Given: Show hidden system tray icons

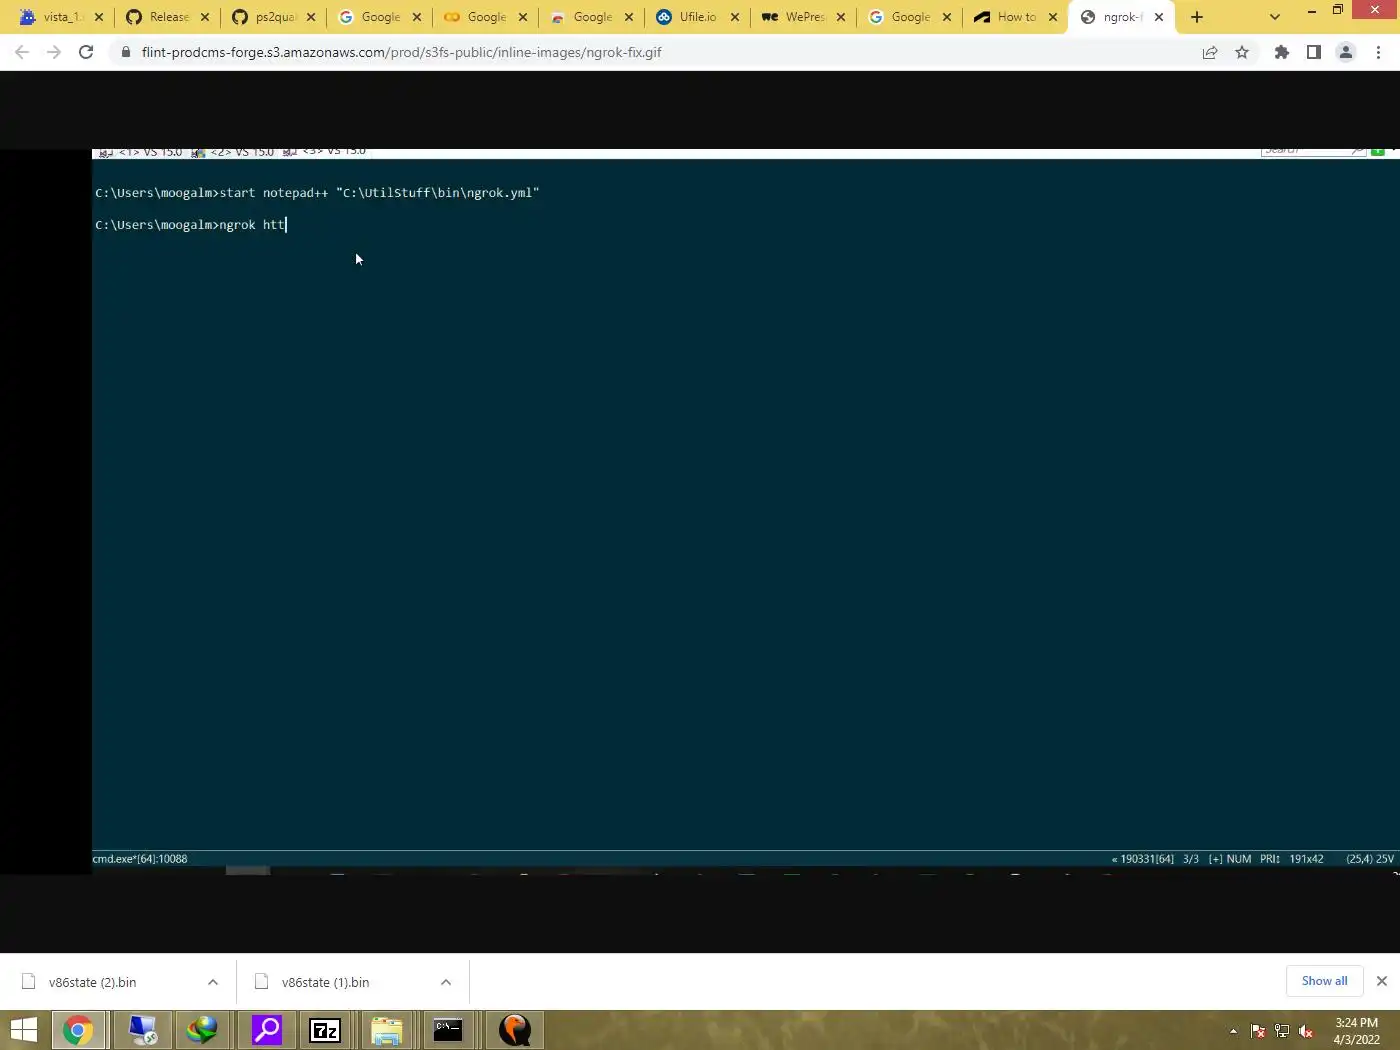Looking at the screenshot, I should click(x=1233, y=1031).
